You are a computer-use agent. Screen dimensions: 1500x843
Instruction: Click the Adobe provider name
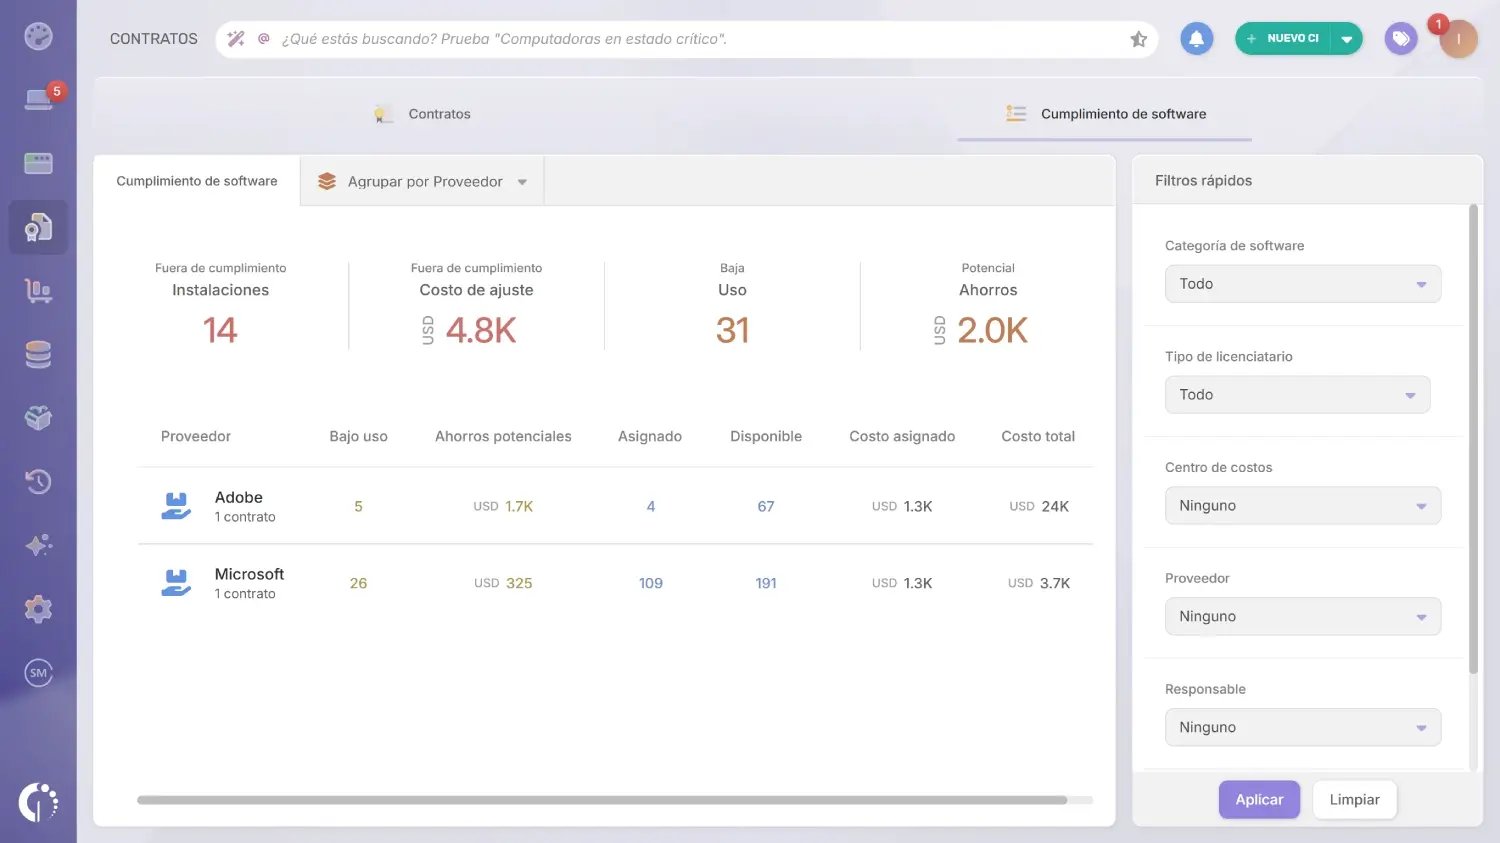[x=239, y=497]
